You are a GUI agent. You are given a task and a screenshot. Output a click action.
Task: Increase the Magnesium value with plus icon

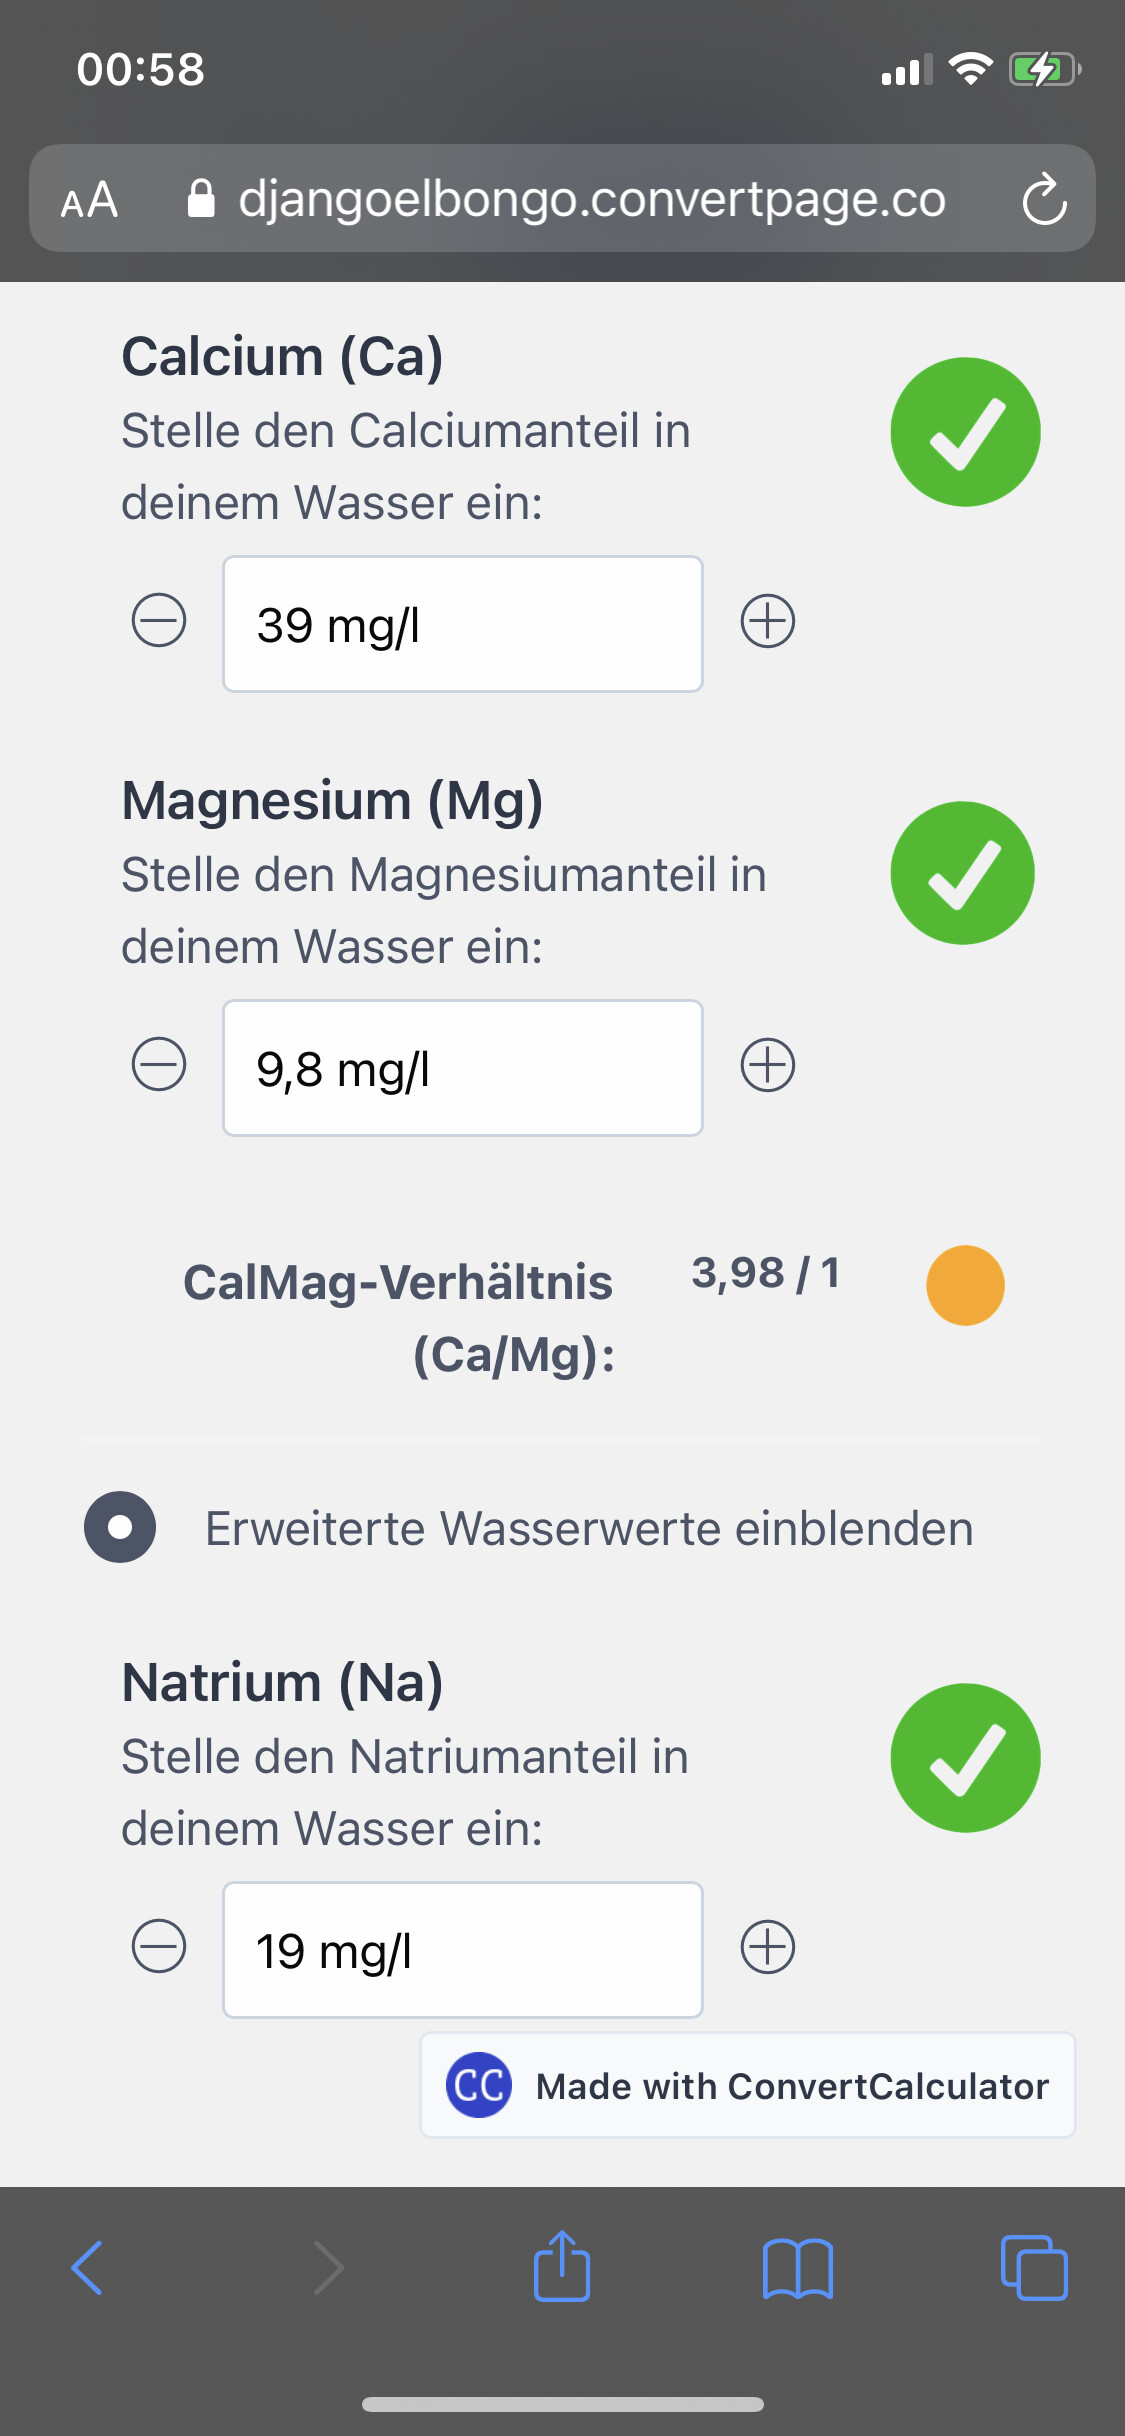pyautogui.click(x=768, y=1064)
